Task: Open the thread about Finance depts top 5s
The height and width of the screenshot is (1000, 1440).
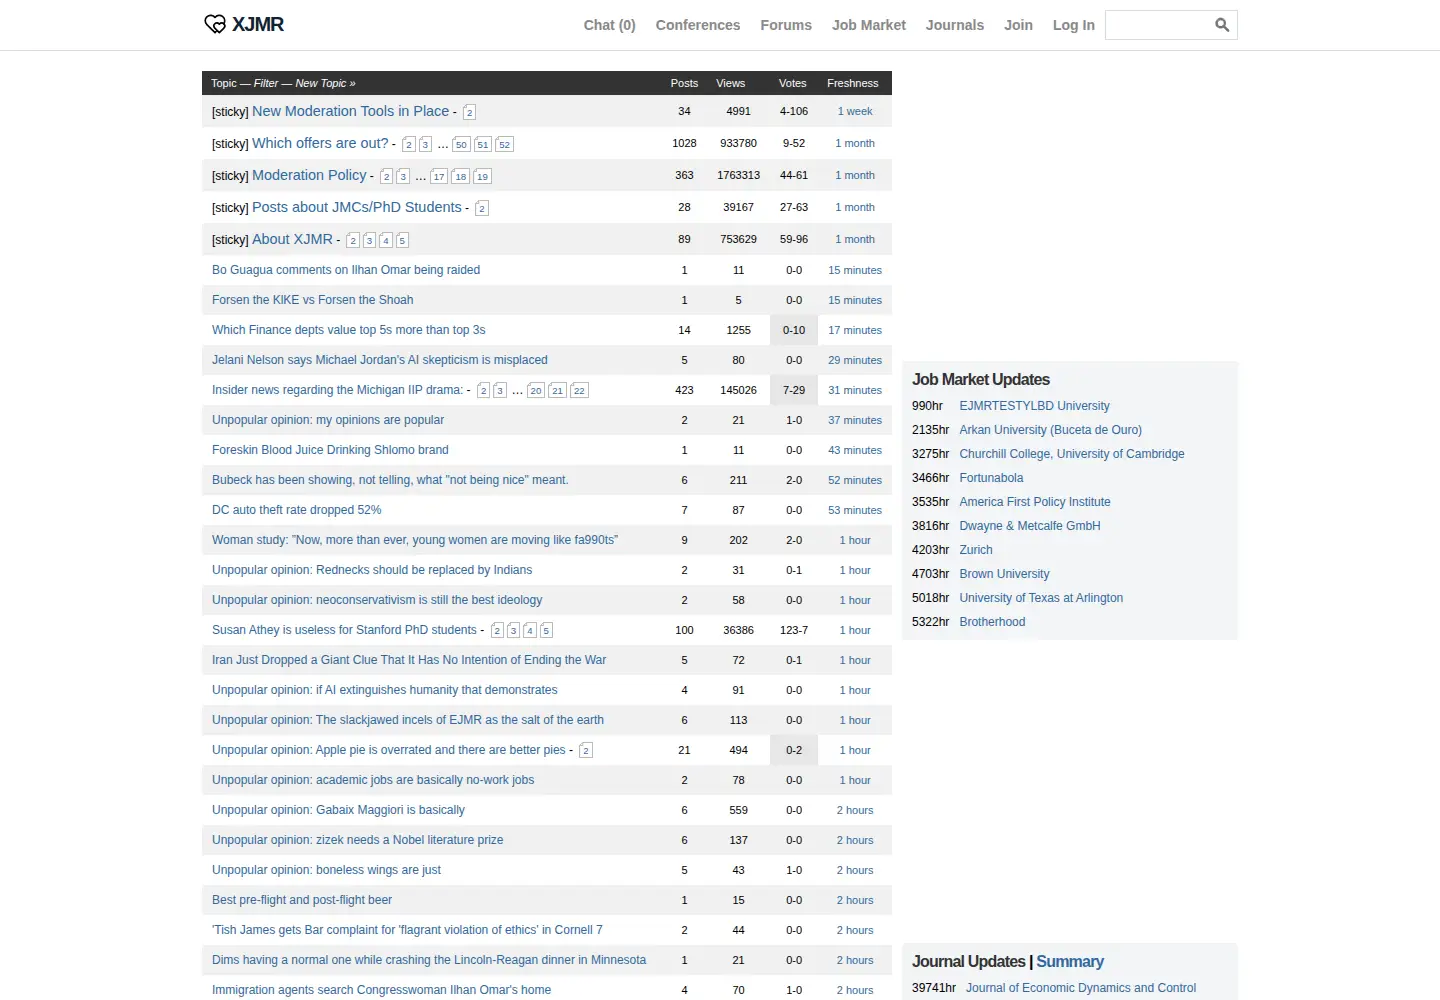Action: pyautogui.click(x=348, y=330)
